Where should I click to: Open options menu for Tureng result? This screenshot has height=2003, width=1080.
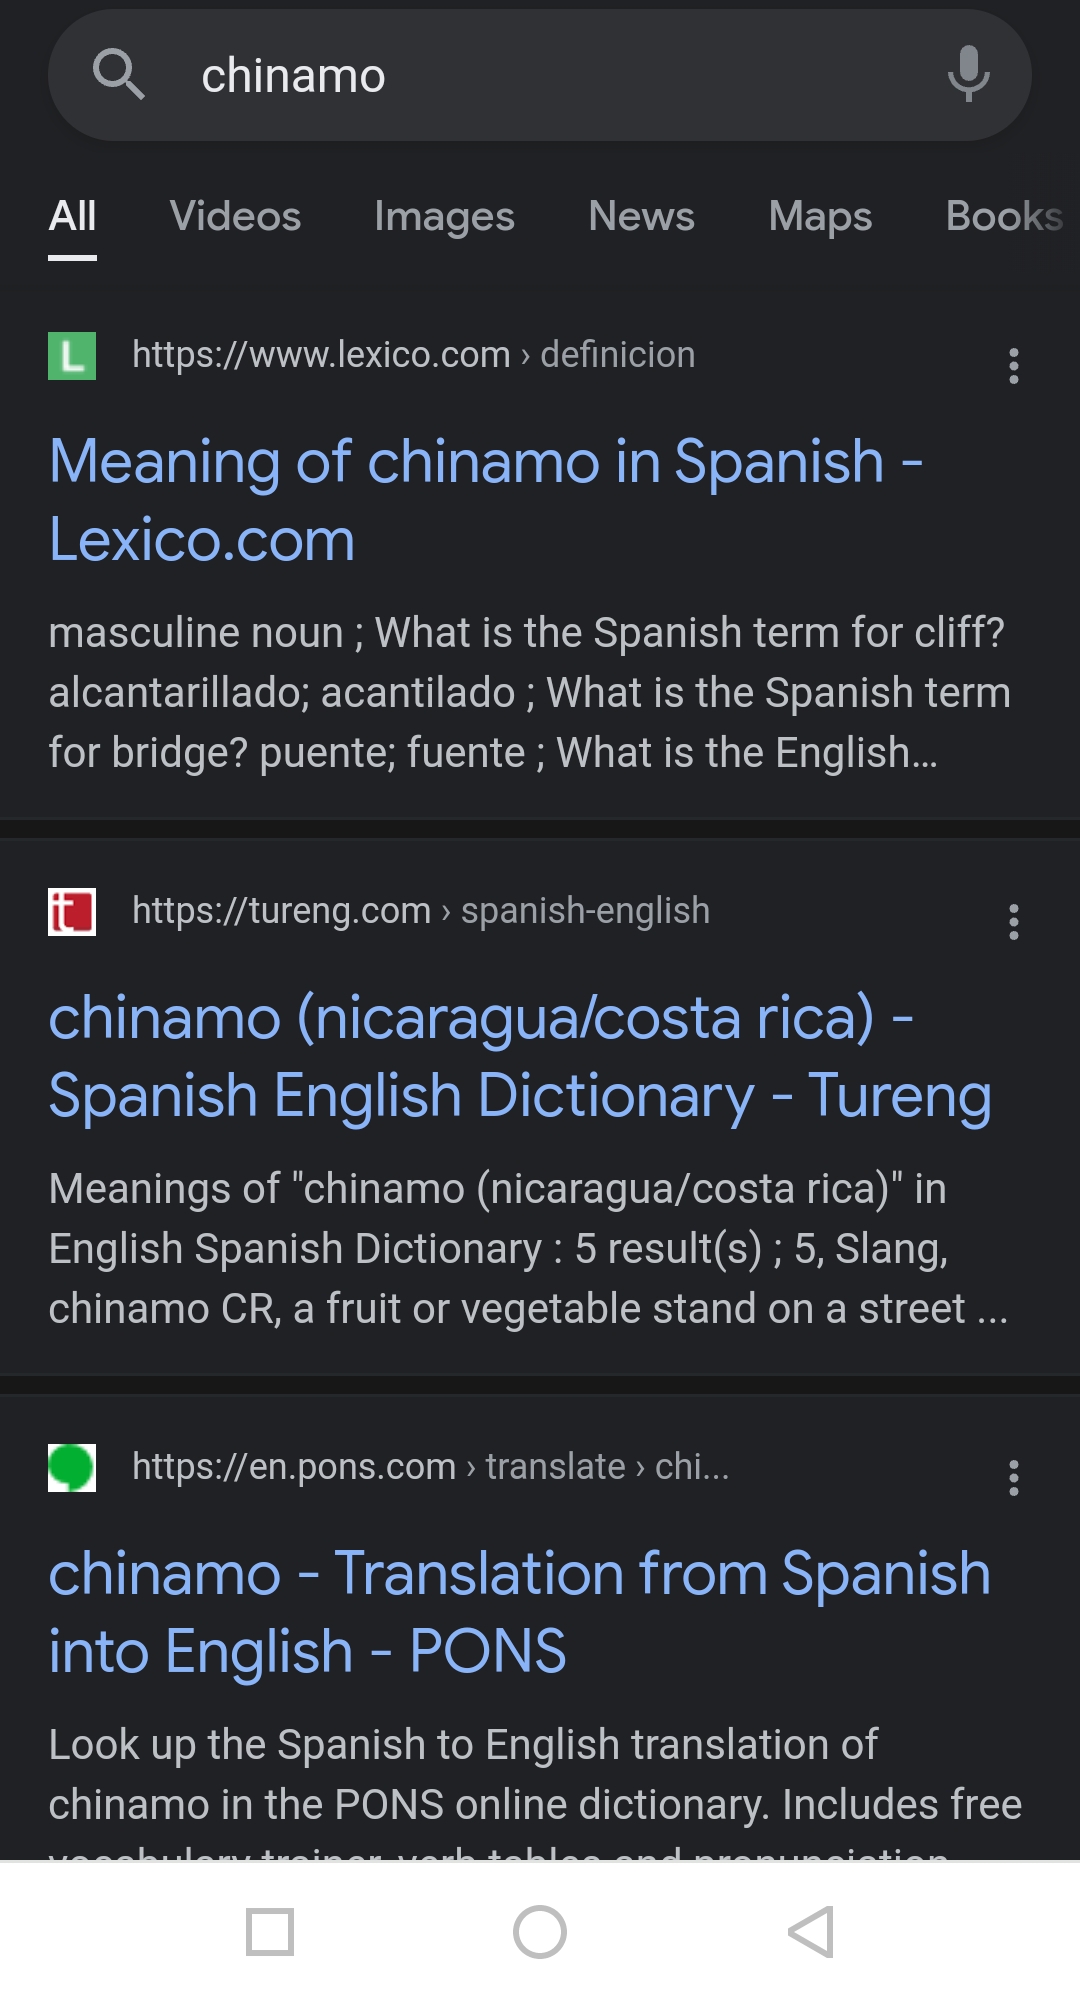1013,922
